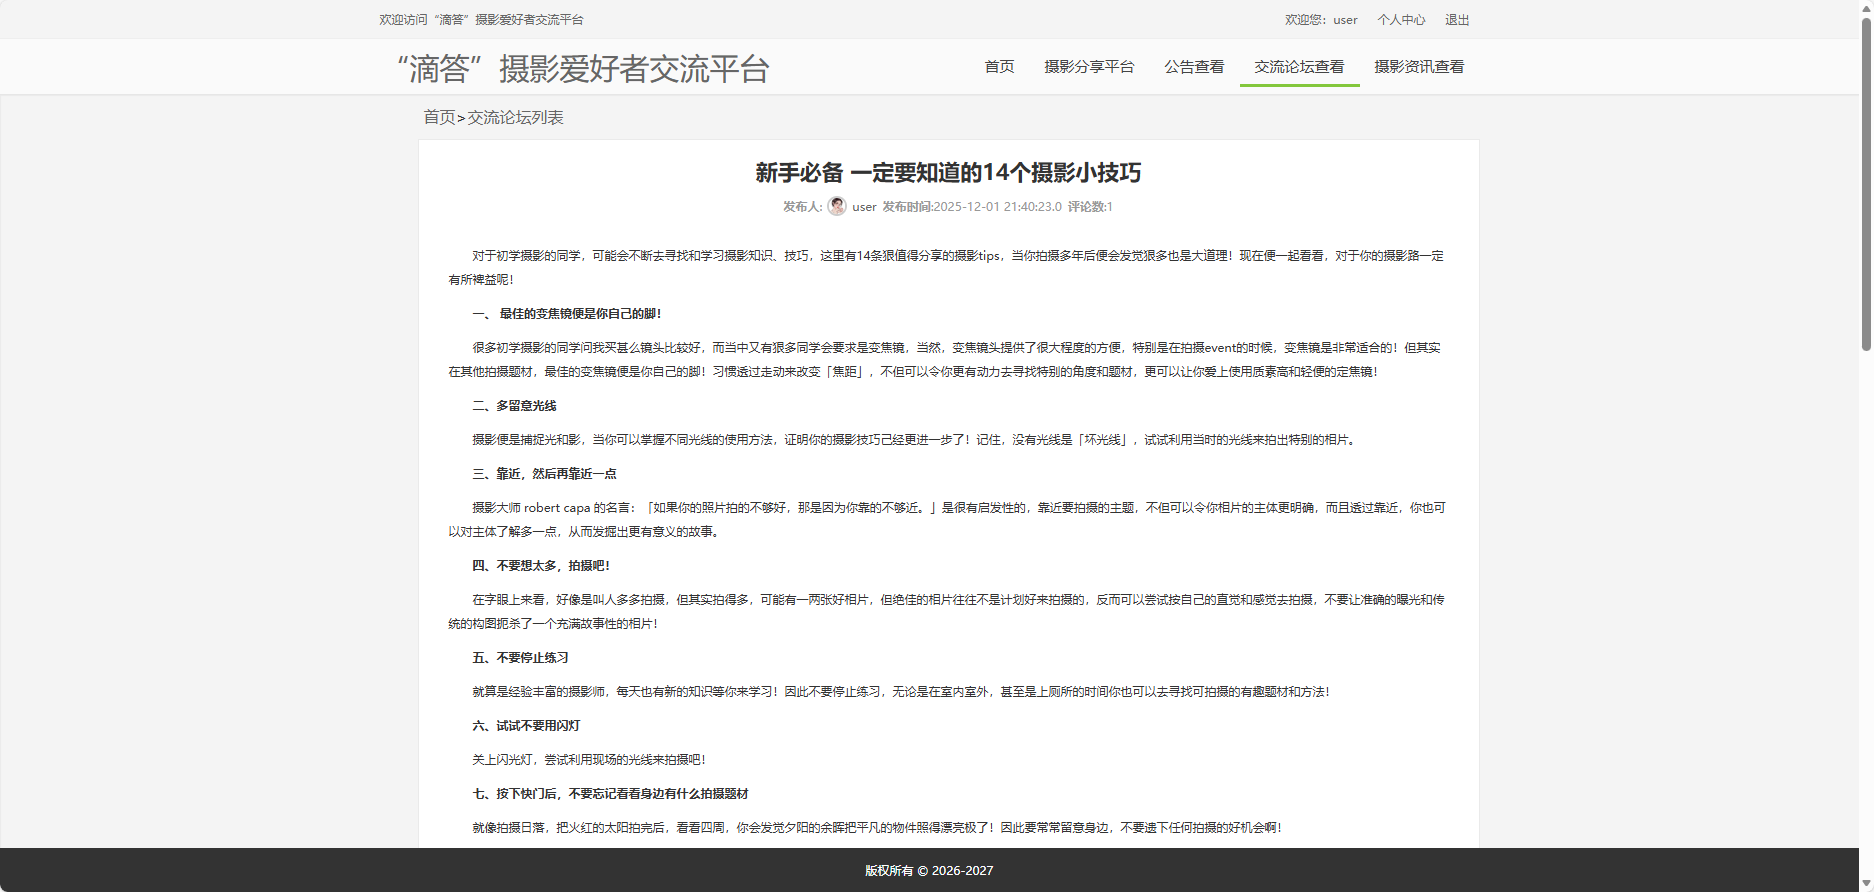Screen dimensions: 1874x892
Task: Click the heading 二、多留意光线
Action: (x=514, y=406)
